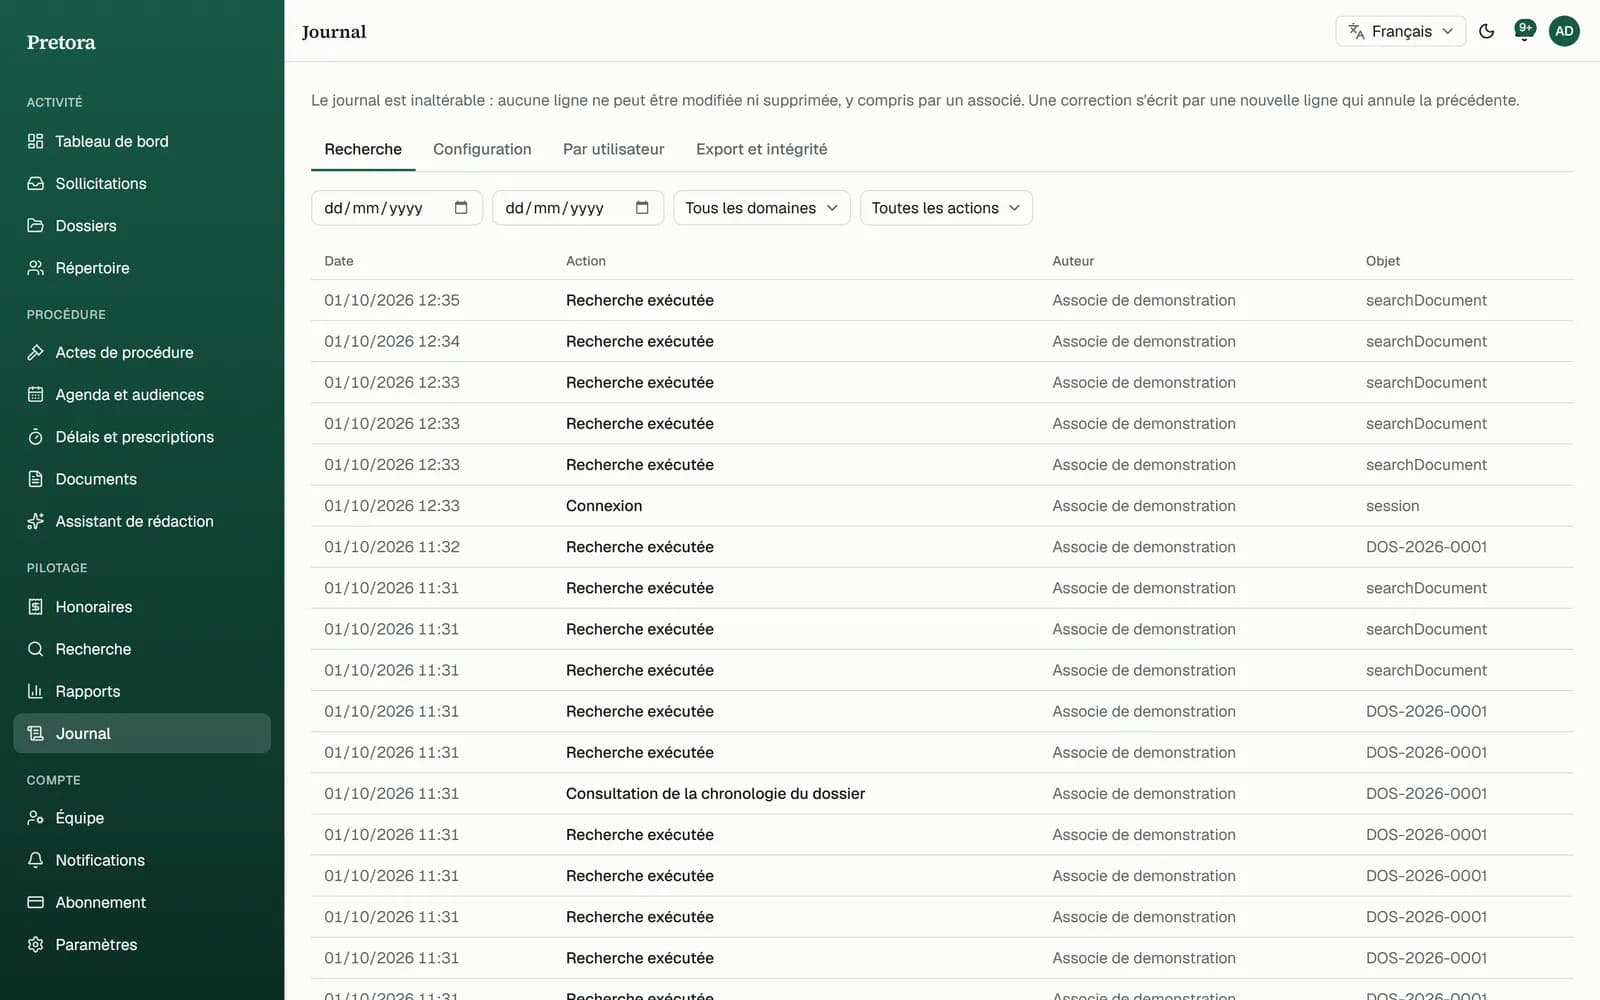Click the Actes de procédure gavel icon
This screenshot has width=1600, height=1000.
36,352
